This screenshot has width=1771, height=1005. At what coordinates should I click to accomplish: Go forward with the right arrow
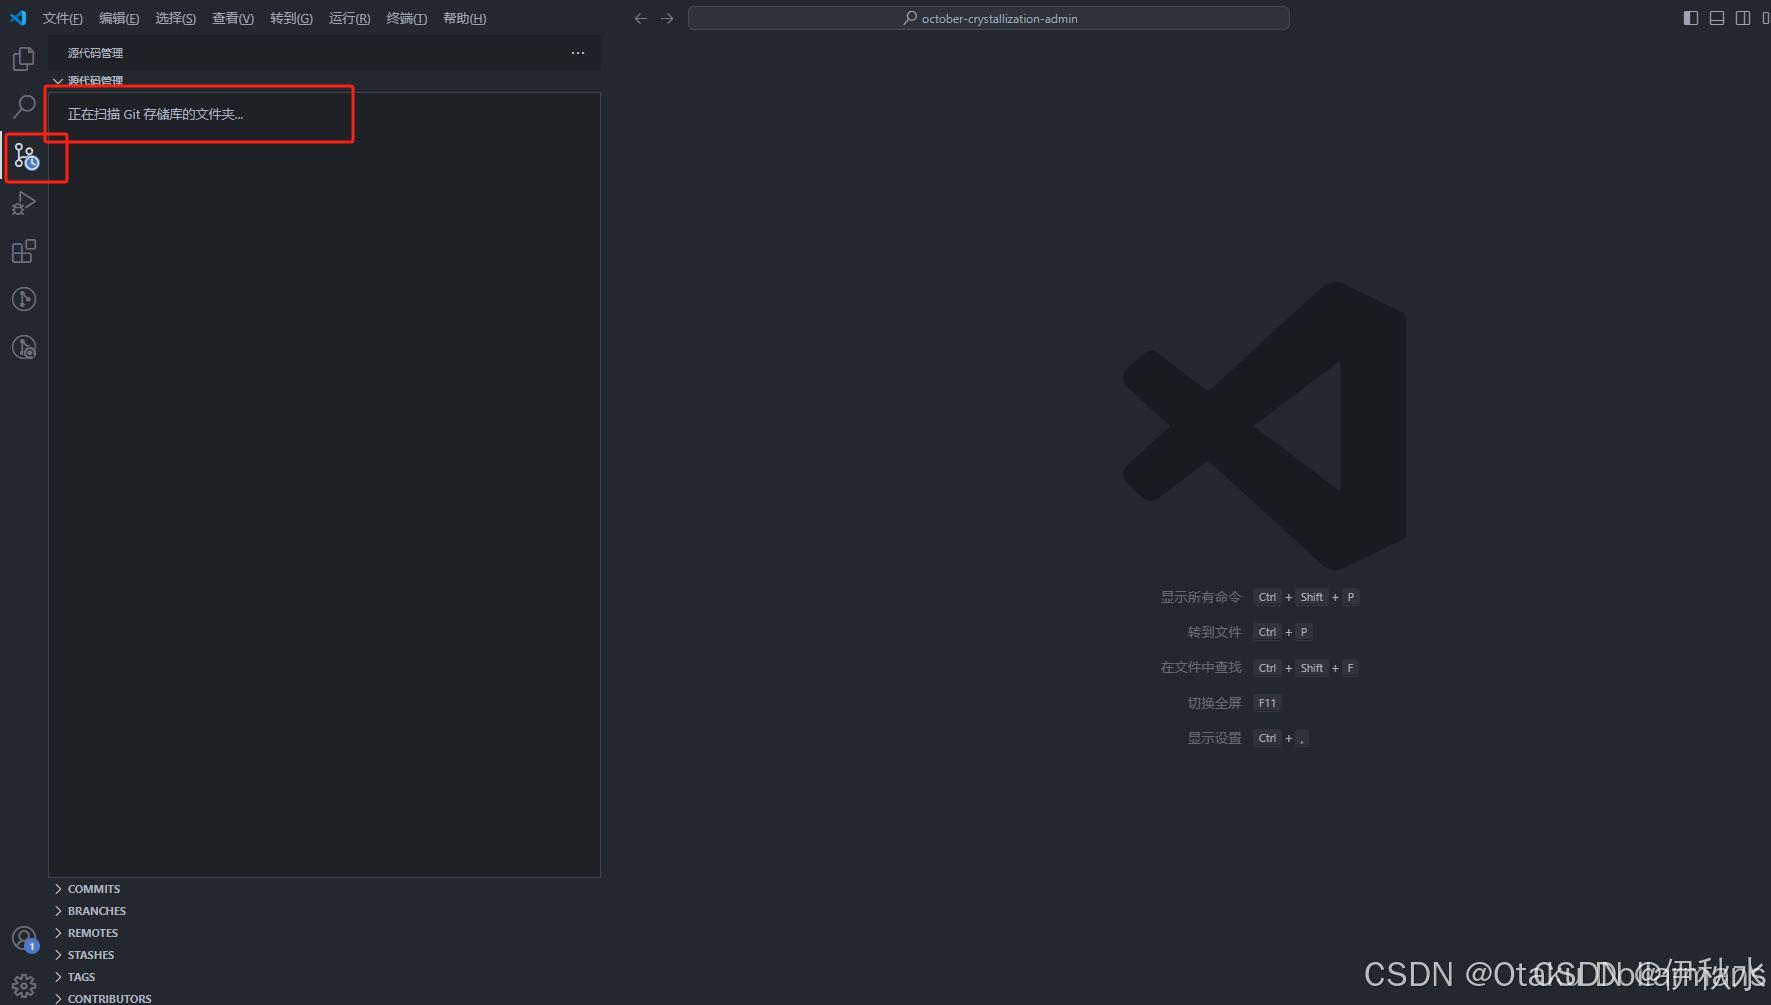667,18
